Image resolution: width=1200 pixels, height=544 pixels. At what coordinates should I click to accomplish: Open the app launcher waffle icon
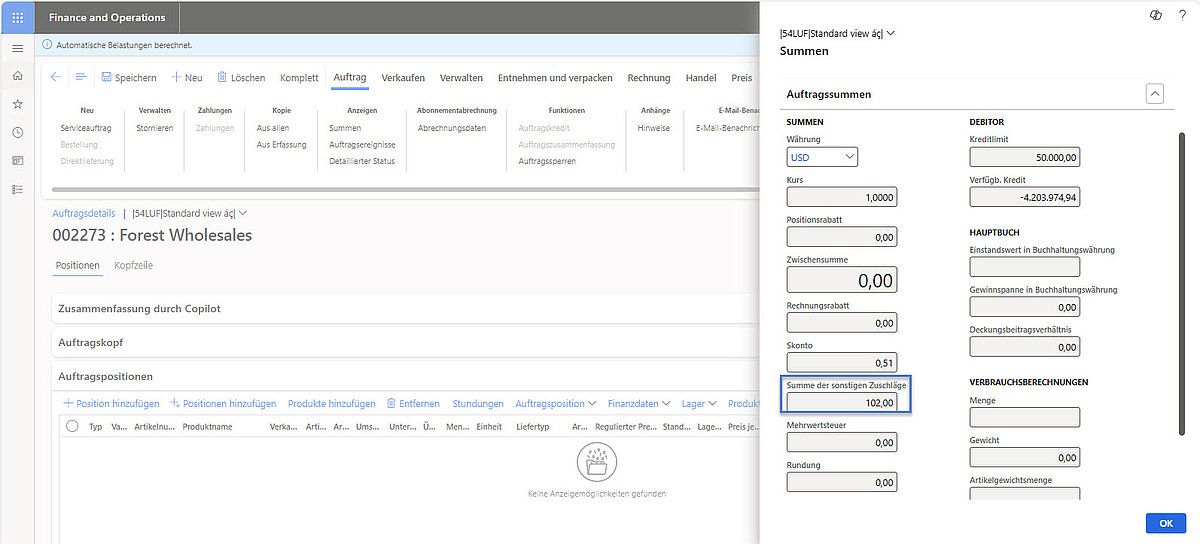17,17
